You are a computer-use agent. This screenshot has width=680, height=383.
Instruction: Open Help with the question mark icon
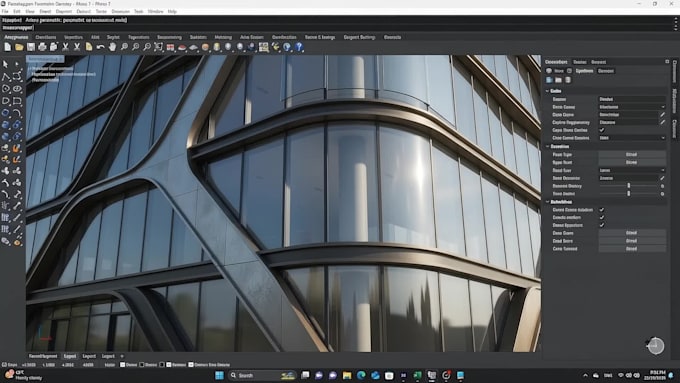[299, 47]
